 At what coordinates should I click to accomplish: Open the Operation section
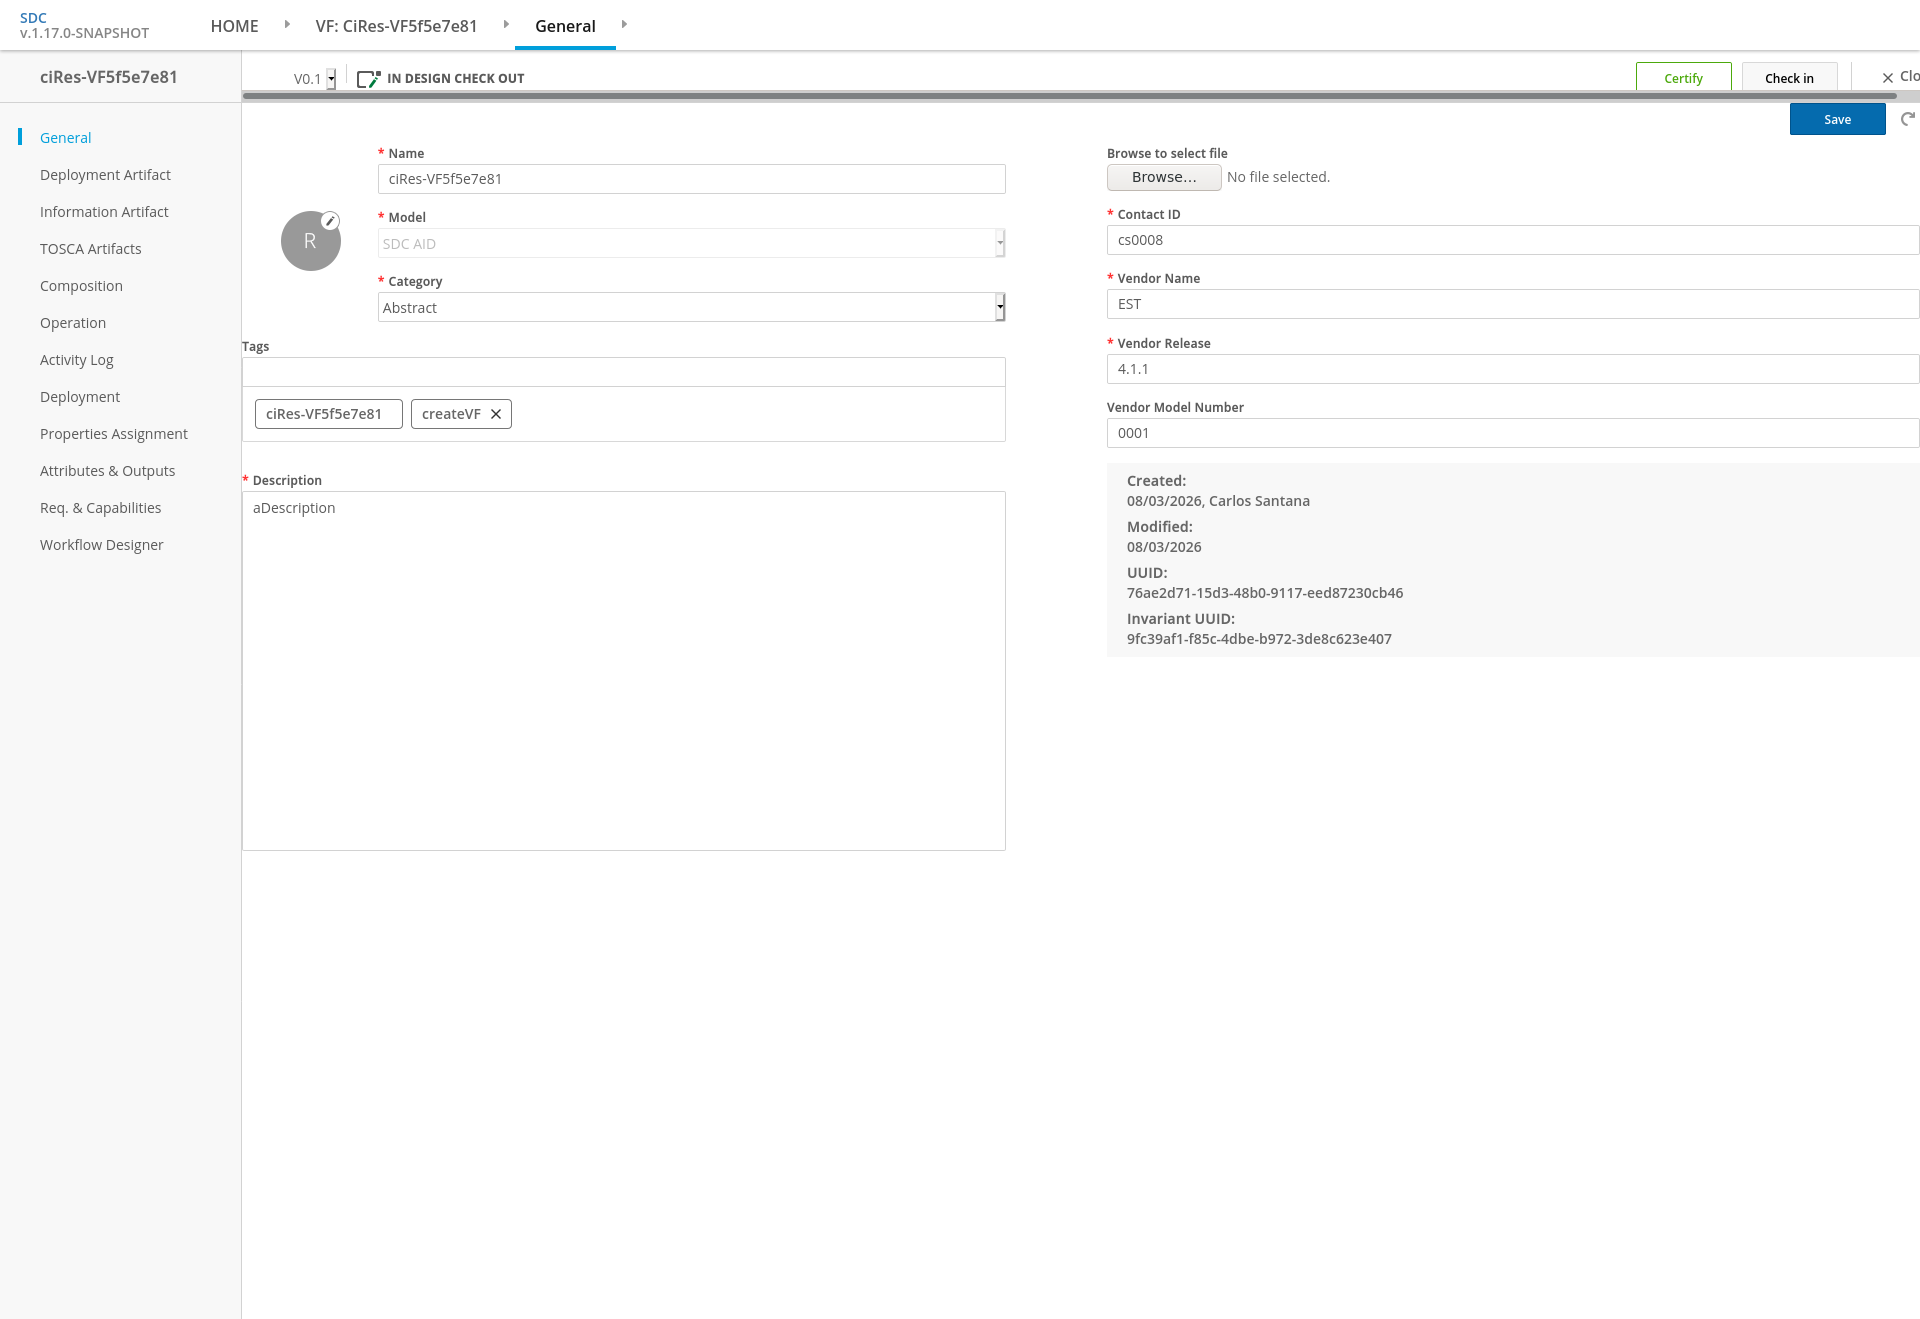(73, 323)
